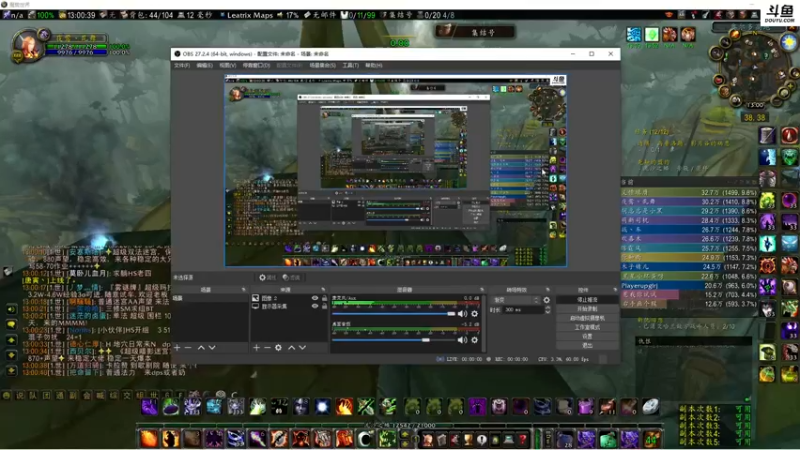Click the OBS preview canvas

(x=395, y=171)
